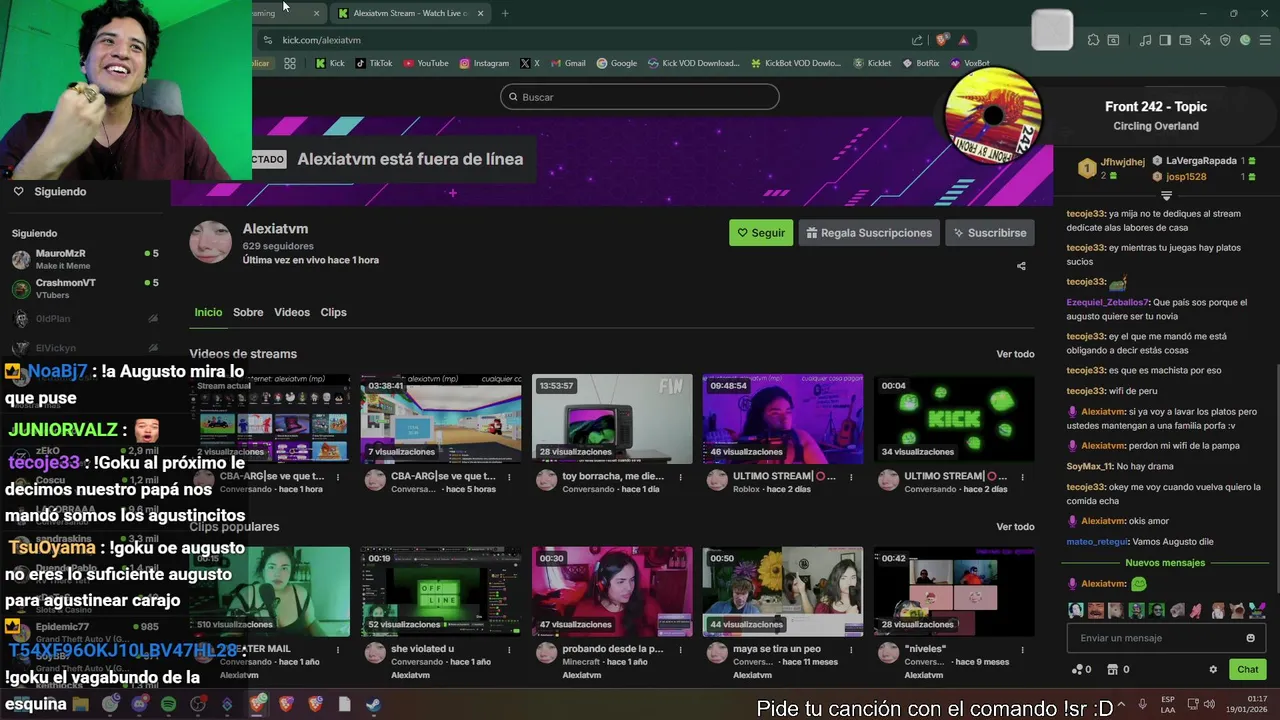
Task: Open options for 'maya se tira un peo' clip
Action: 851,649
